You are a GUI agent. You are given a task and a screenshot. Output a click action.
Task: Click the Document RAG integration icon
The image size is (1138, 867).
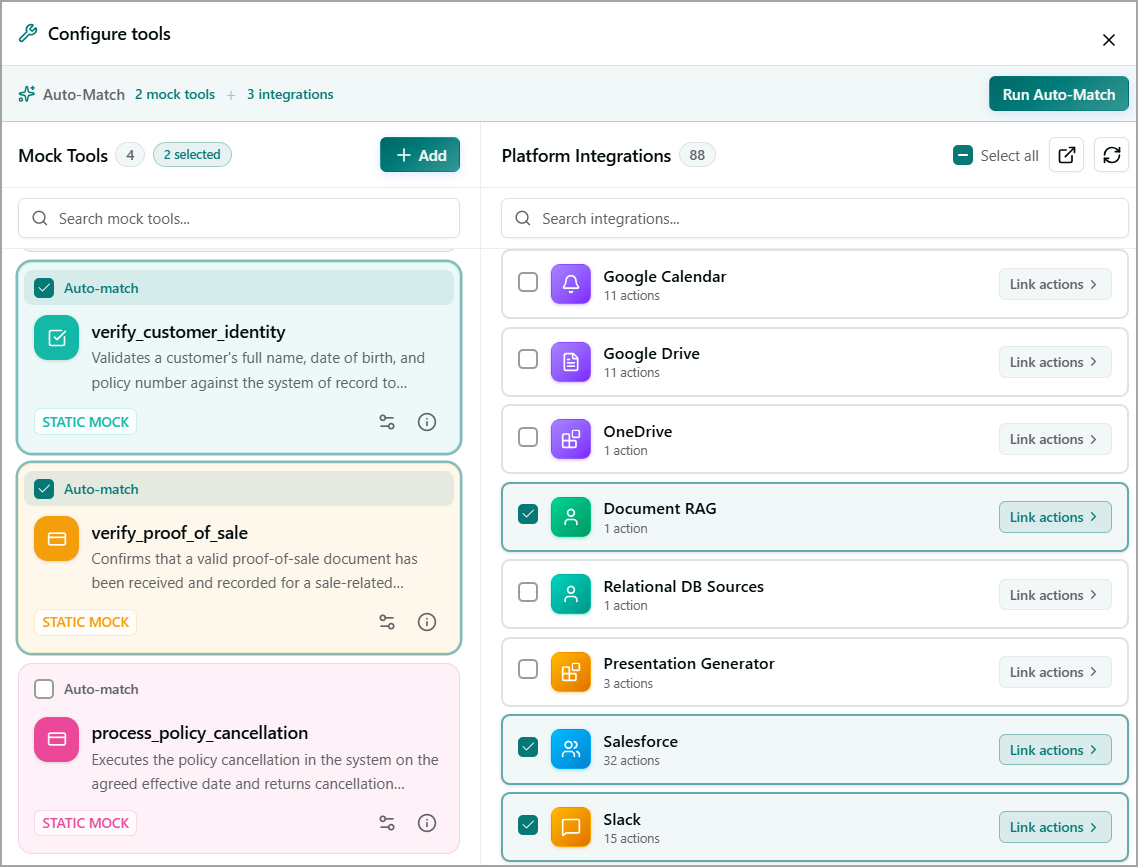(x=570, y=517)
